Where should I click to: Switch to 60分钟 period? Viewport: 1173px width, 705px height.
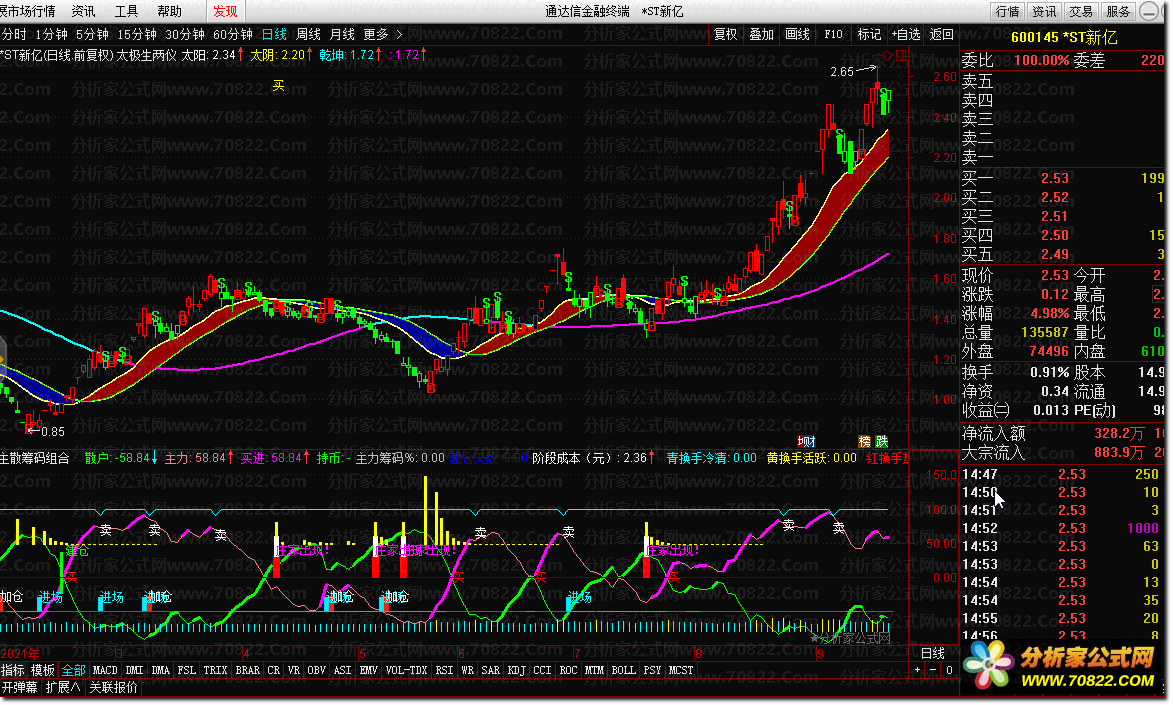tap(233, 34)
